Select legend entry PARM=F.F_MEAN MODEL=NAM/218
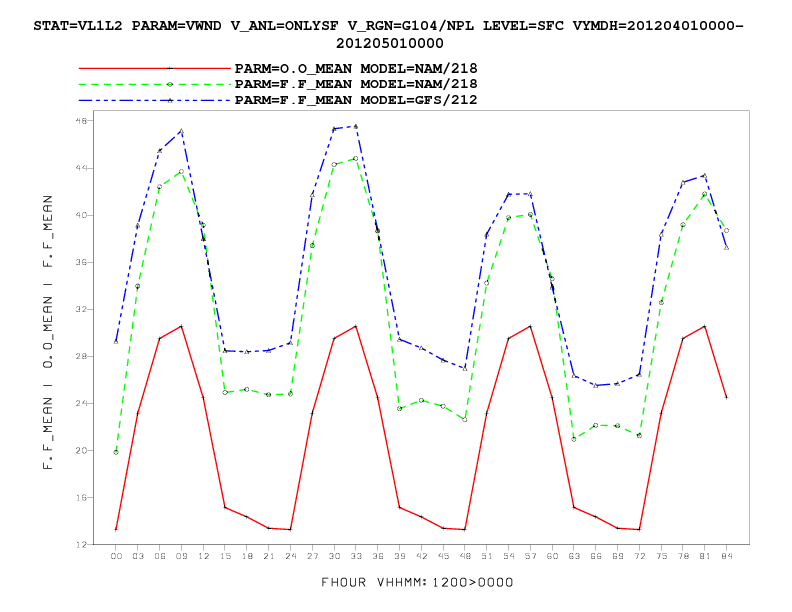This screenshot has height=612, width=792. pyautogui.click(x=356, y=84)
